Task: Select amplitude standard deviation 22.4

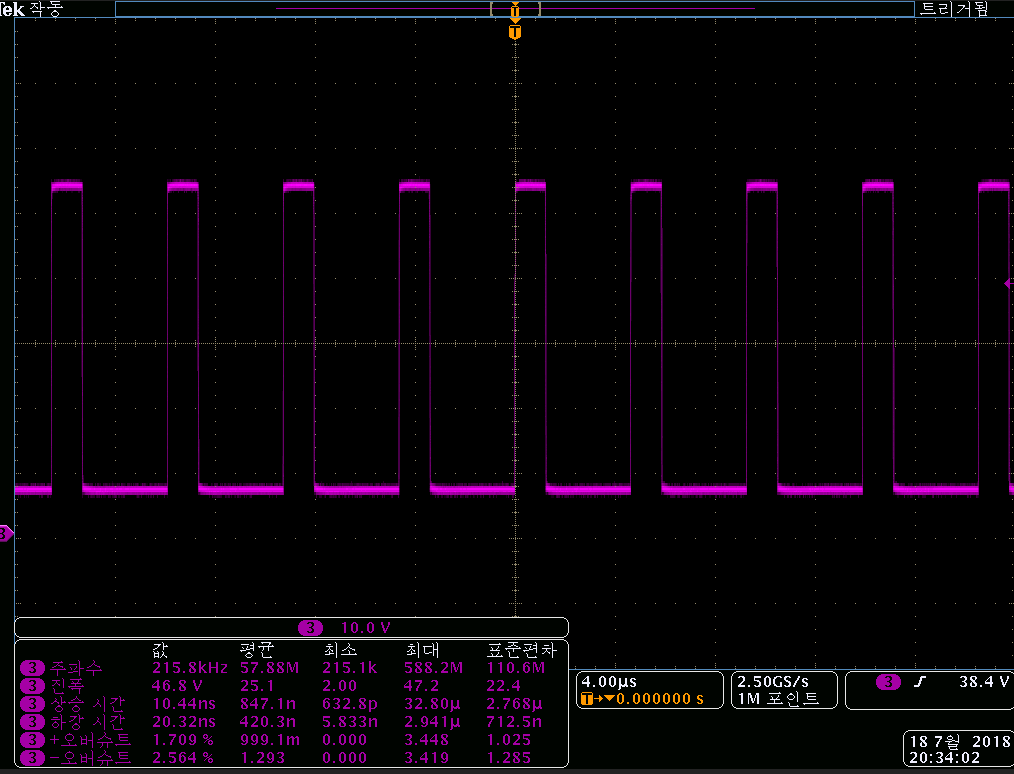Action: click(x=504, y=685)
